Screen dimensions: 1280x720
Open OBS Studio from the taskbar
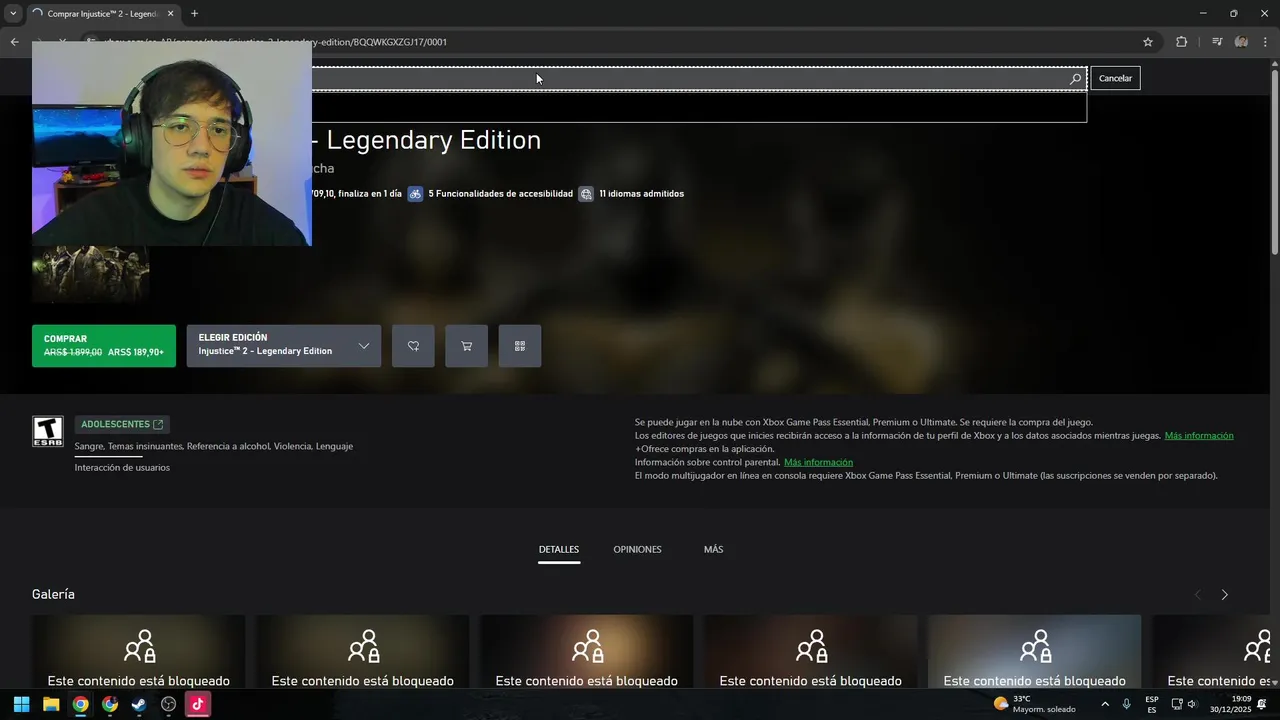168,704
